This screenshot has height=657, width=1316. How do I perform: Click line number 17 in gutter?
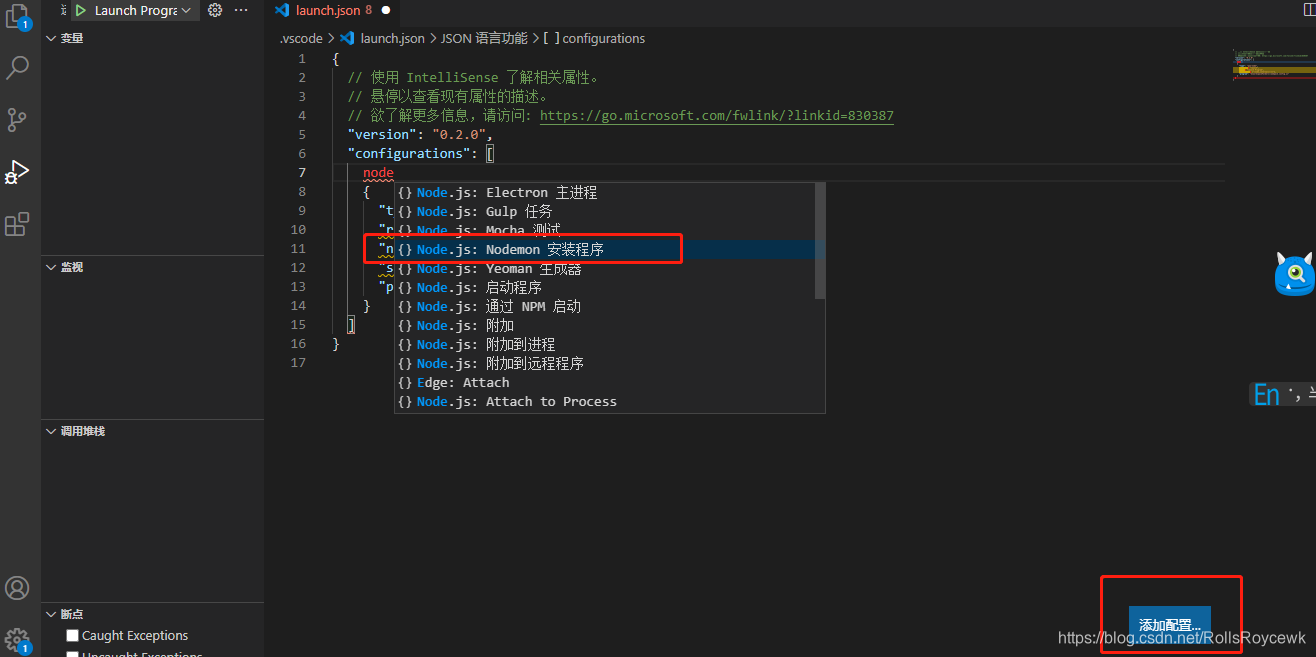click(299, 363)
